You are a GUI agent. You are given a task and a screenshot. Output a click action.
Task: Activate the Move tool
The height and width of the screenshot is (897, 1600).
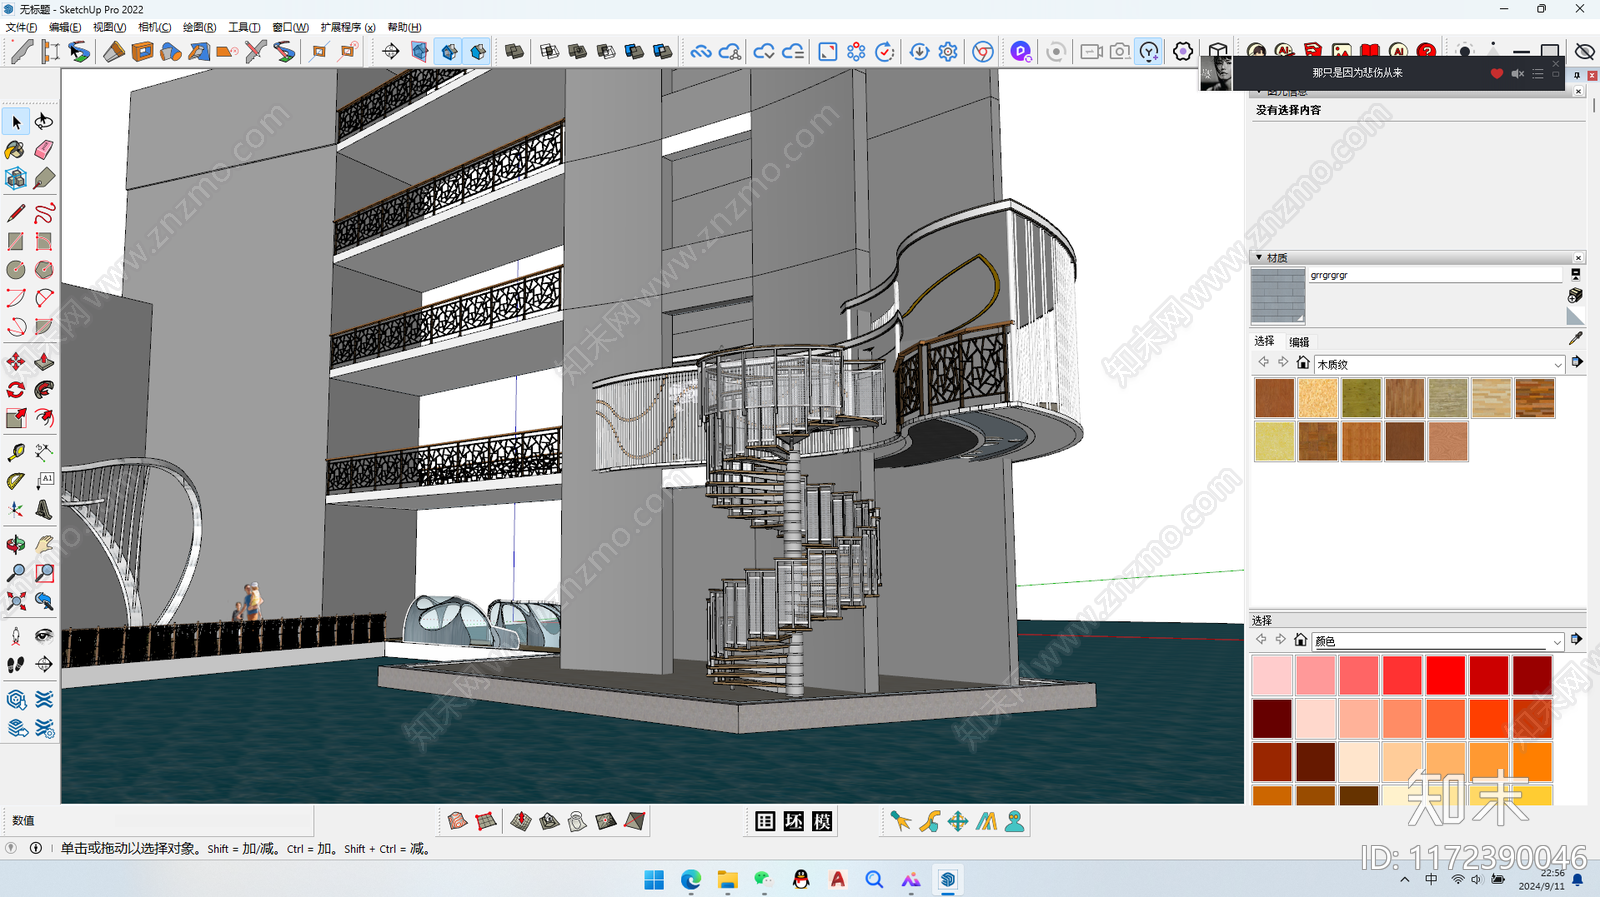[x=16, y=361]
